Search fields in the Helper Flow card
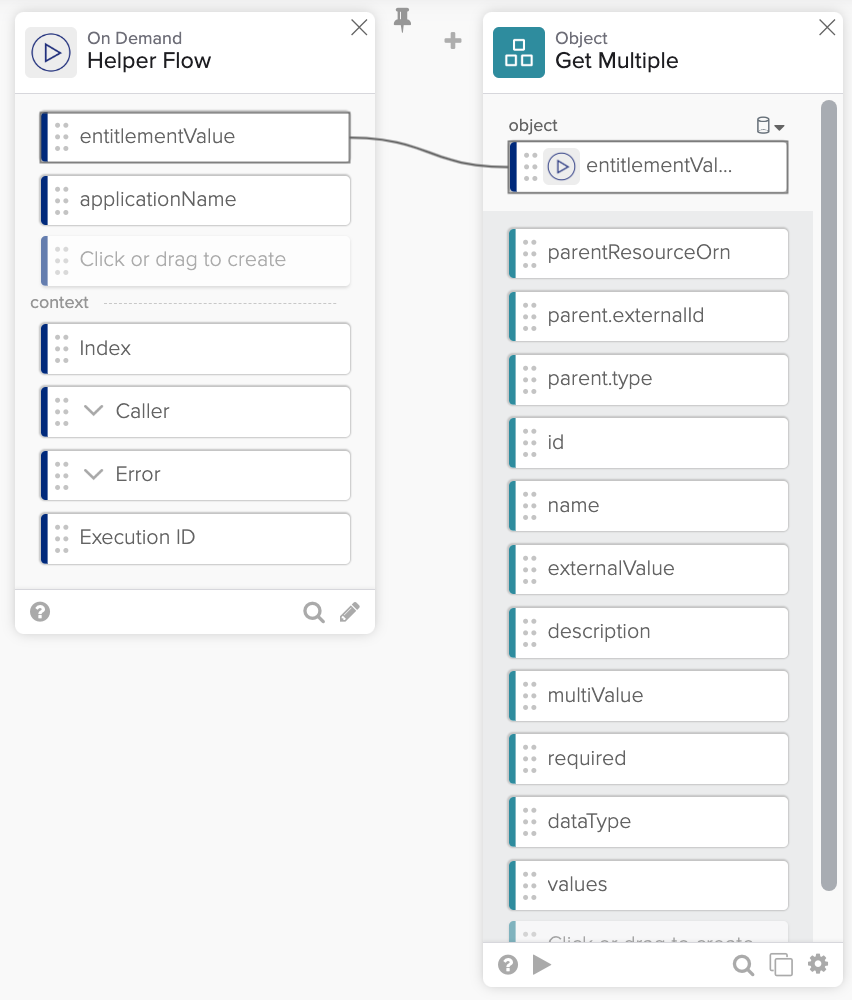Screen dimensions: 852x1000 click(x=314, y=612)
